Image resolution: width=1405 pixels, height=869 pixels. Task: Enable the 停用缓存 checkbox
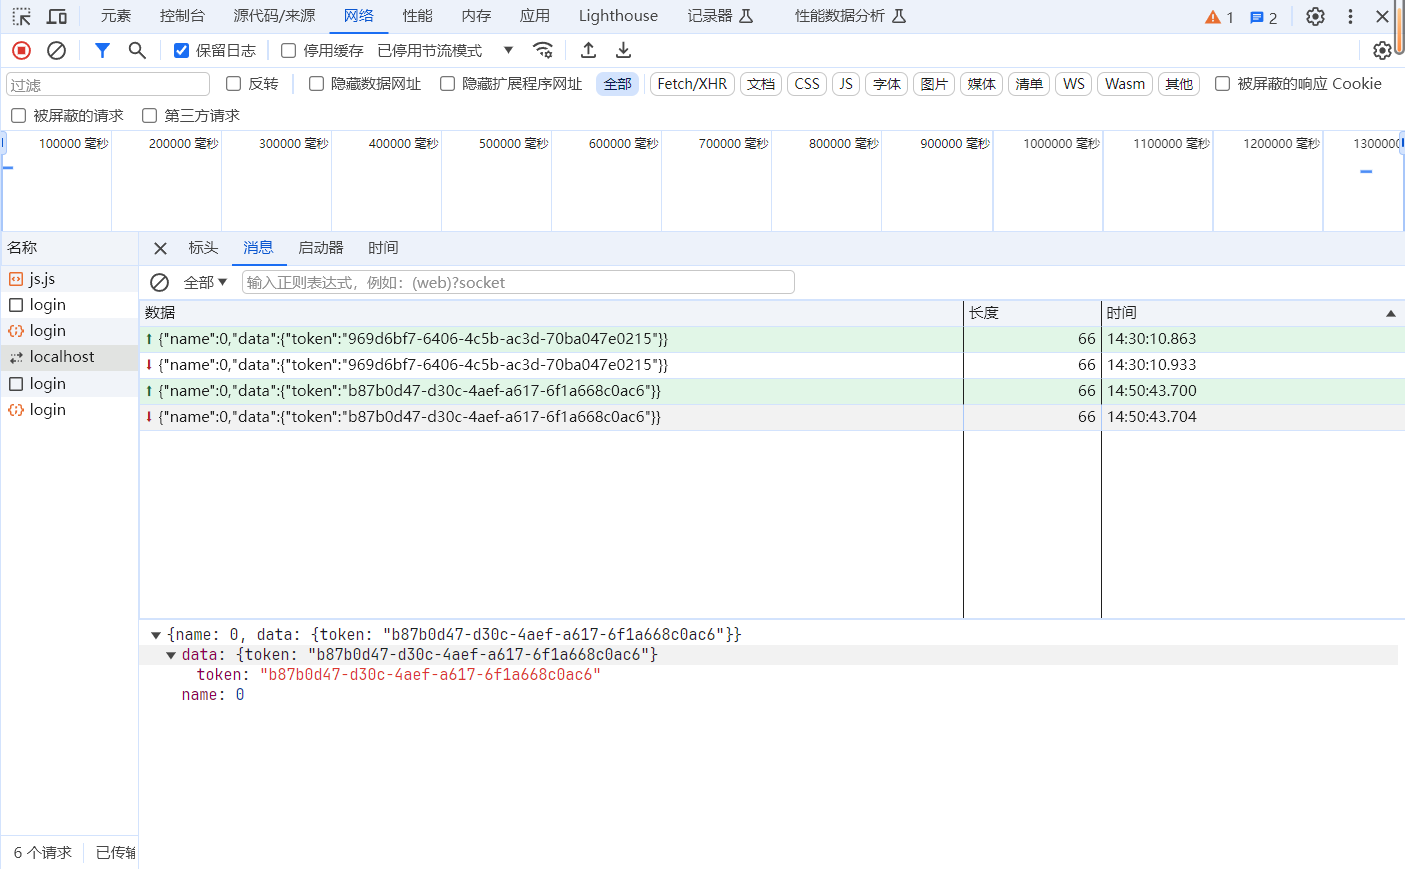(288, 51)
